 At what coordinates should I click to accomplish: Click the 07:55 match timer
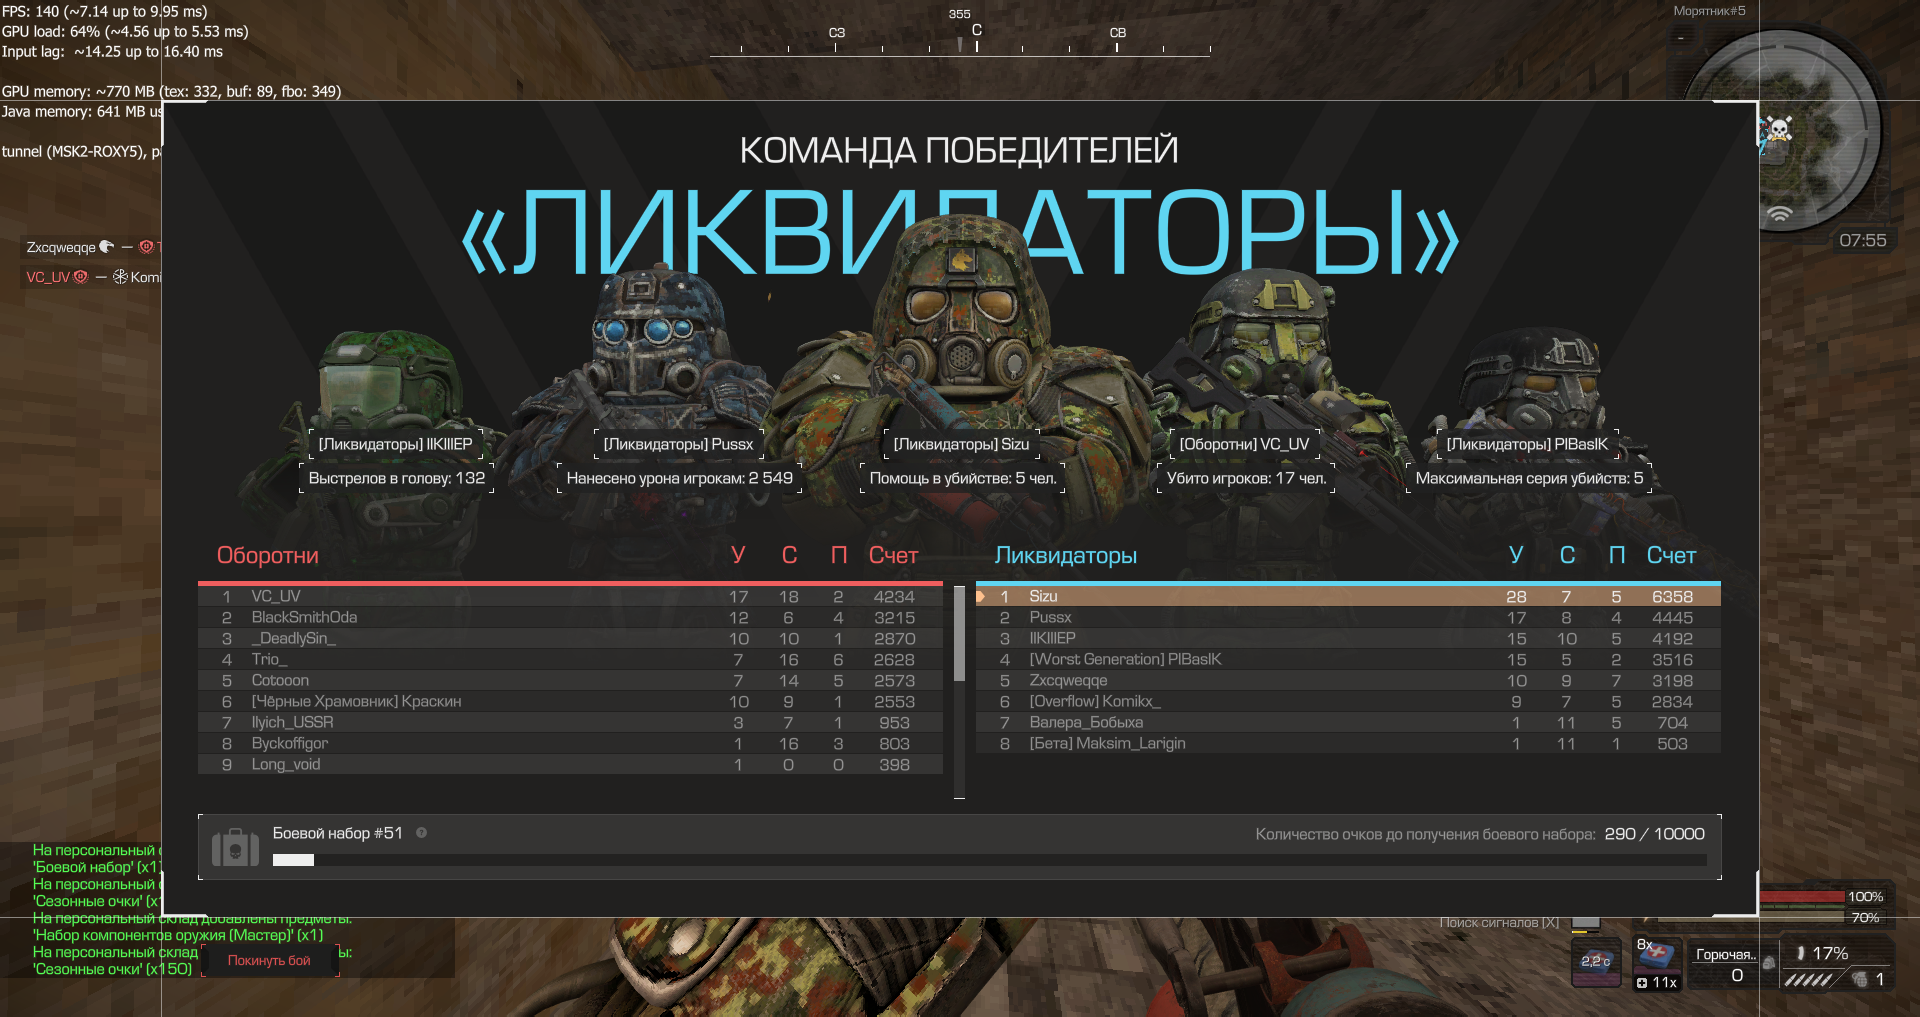(x=1863, y=241)
